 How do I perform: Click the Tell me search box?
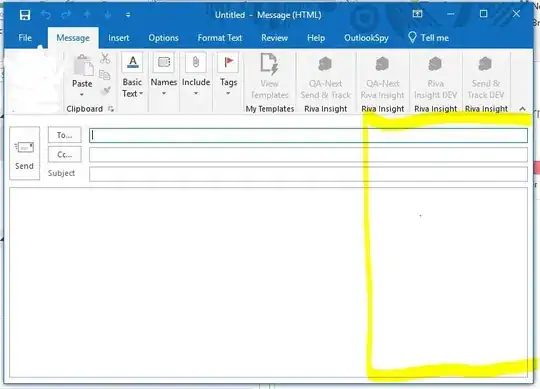(x=428, y=38)
